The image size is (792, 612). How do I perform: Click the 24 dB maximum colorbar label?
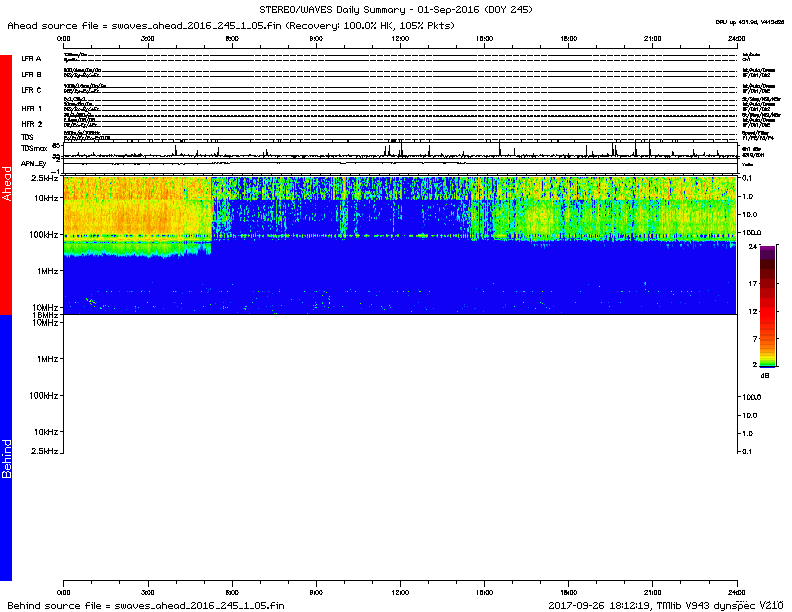click(754, 245)
